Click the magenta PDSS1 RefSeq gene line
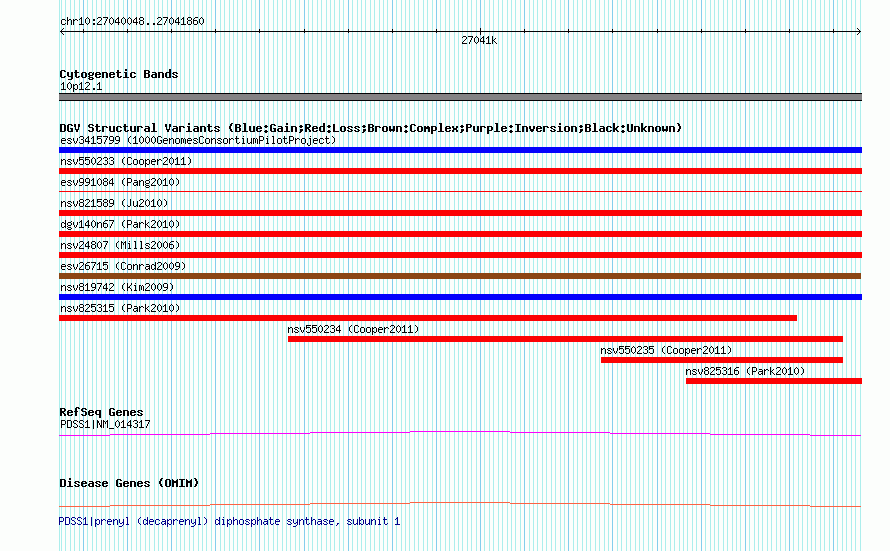890x551 pixels. (460, 434)
